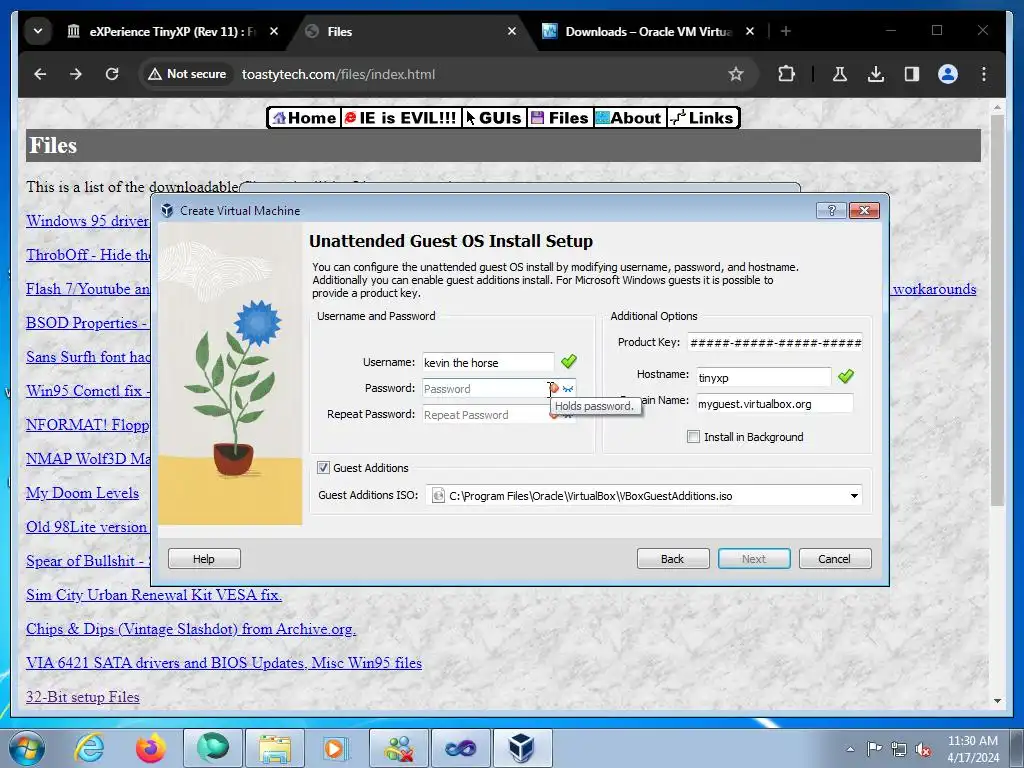Screen dimensions: 1024x768
Task: Launch Firefox from the taskbar
Action: tap(151, 748)
